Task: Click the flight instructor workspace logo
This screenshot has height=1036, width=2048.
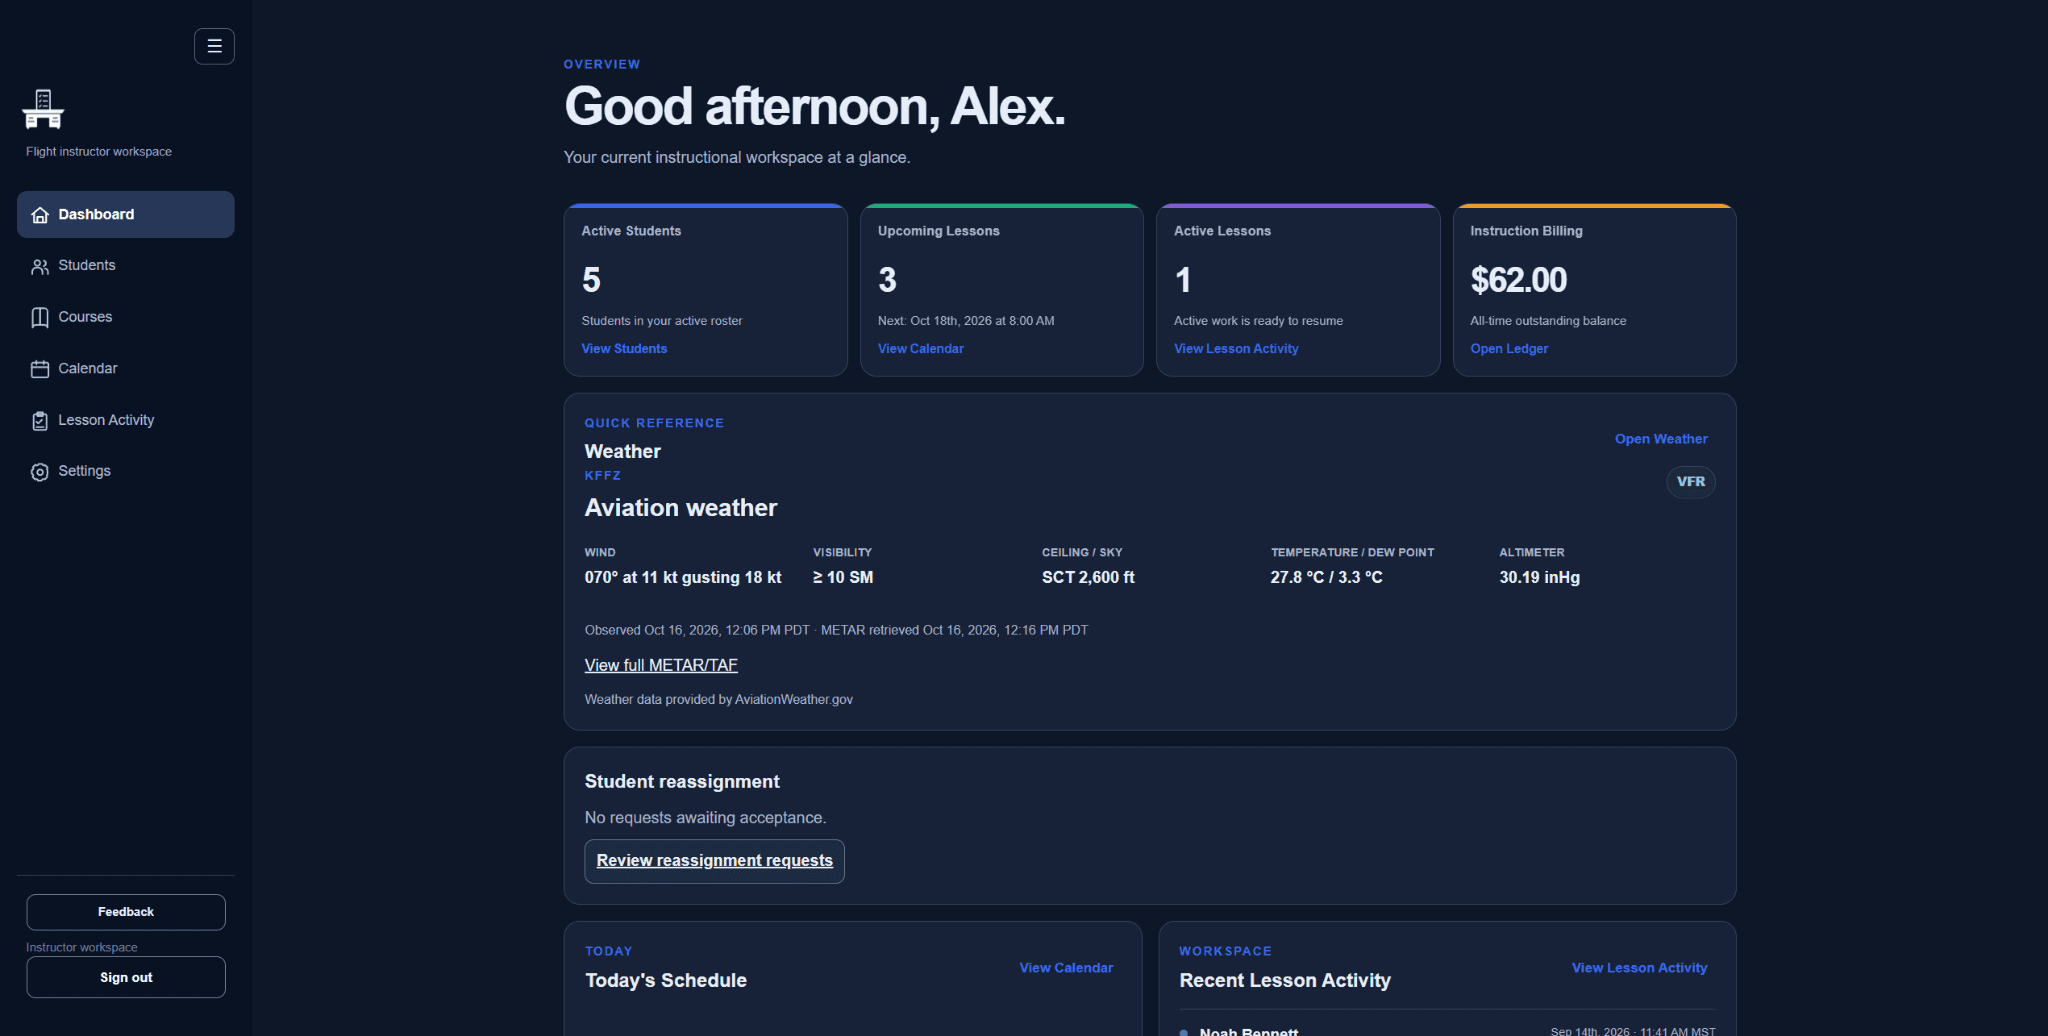Action: pos(43,109)
